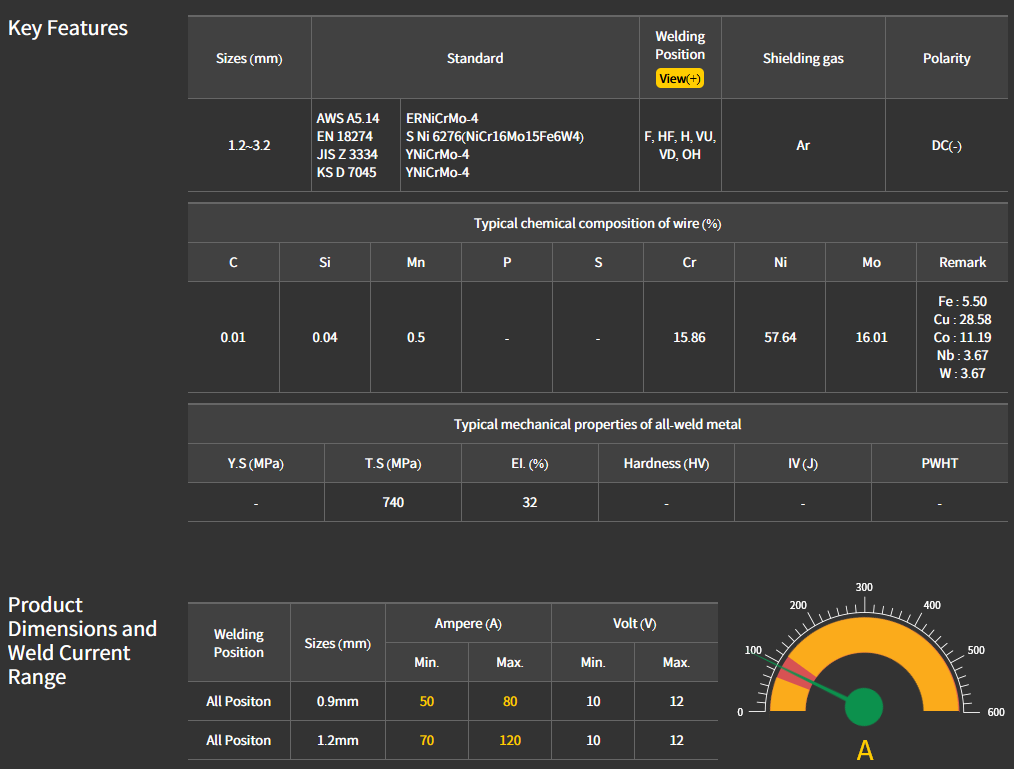Click the yellow 'A' label below the gauge

865,750
